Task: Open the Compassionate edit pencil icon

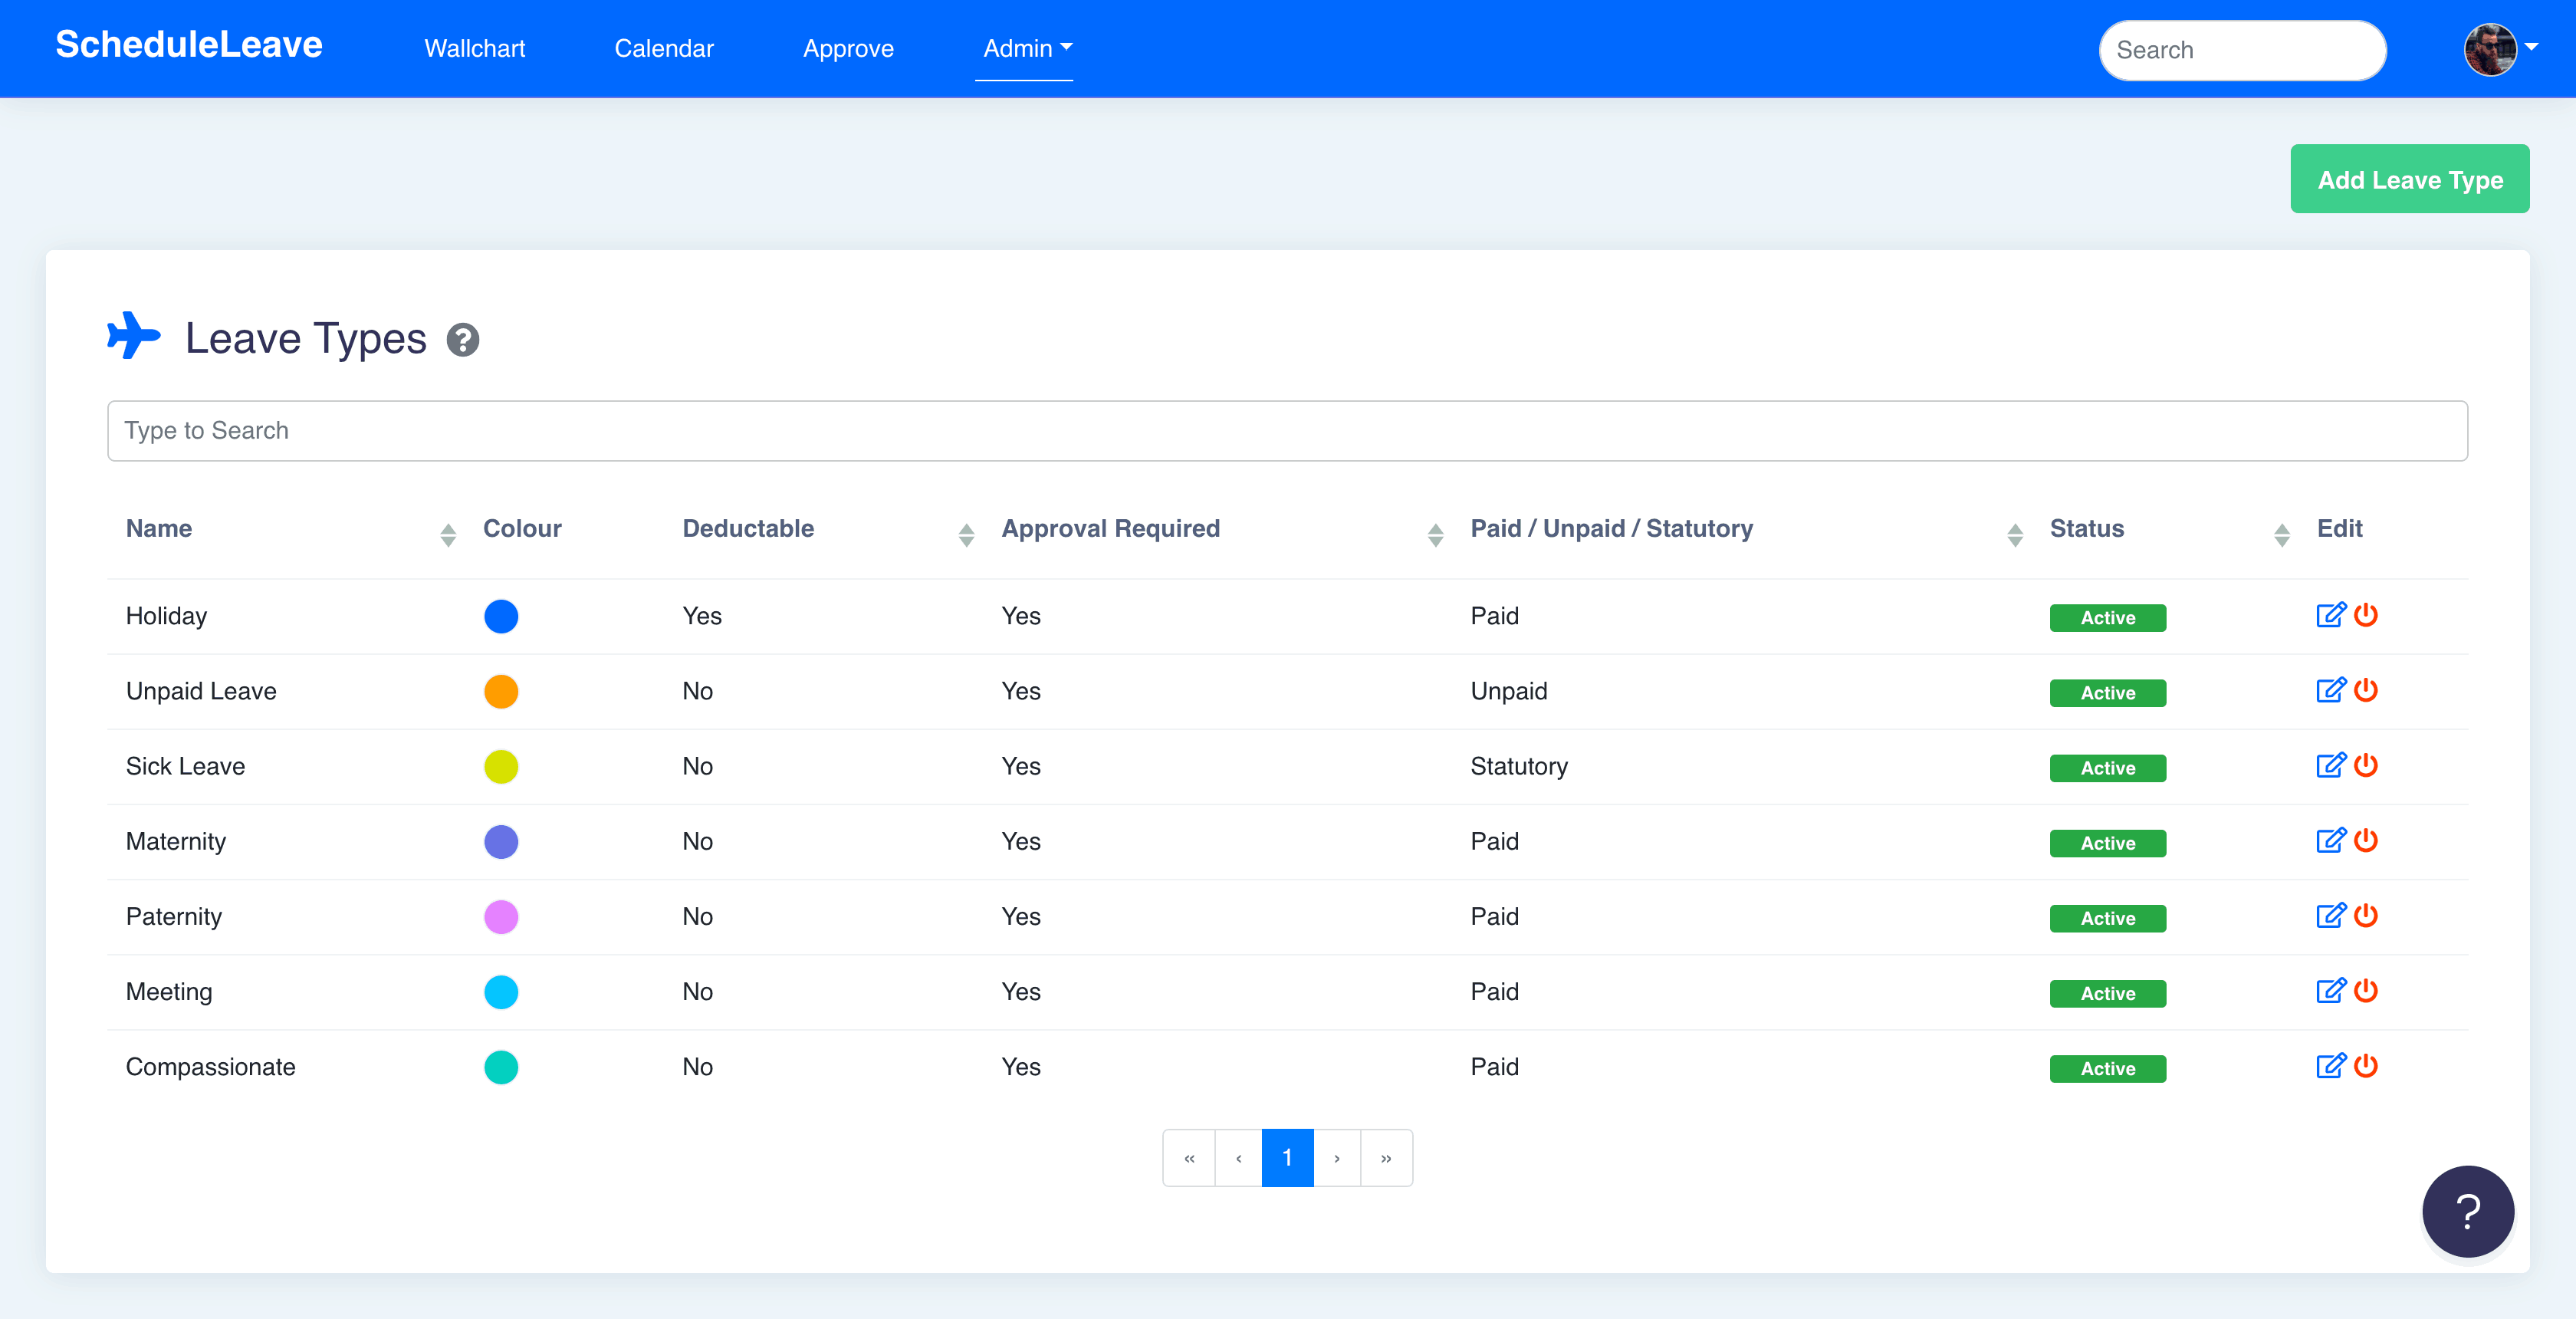Action: (2329, 1065)
